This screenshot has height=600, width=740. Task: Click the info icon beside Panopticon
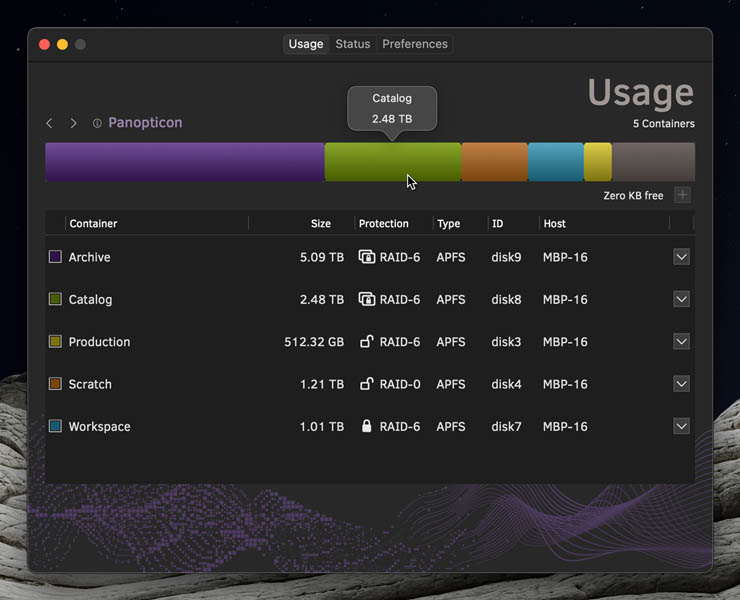coord(97,123)
